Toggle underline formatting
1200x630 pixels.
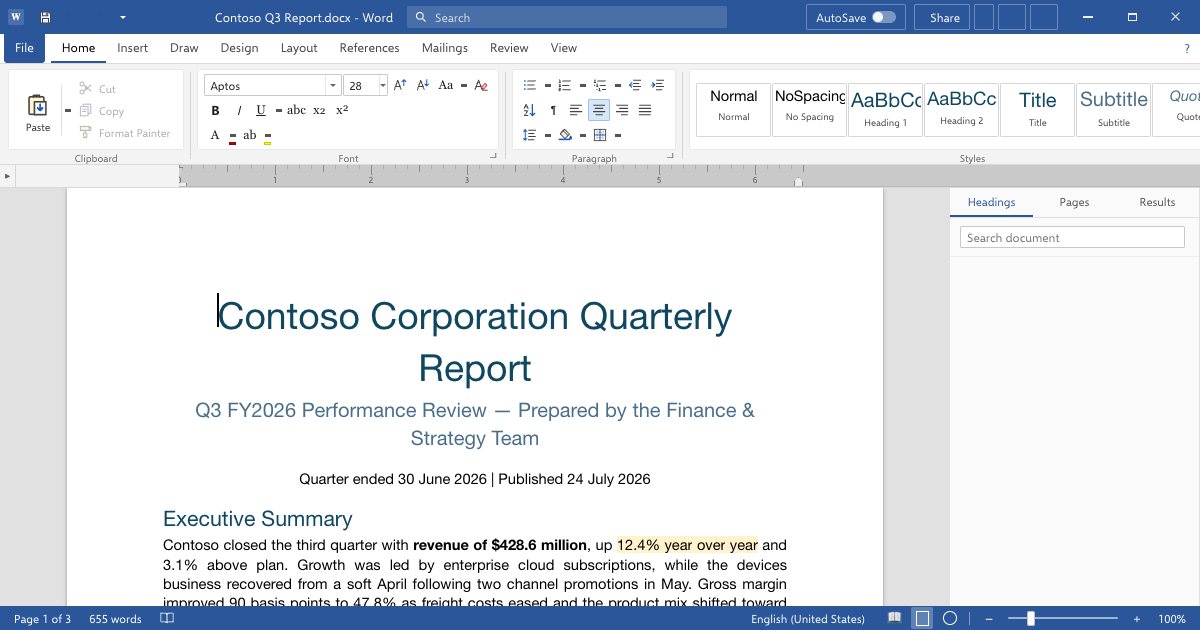(261, 110)
